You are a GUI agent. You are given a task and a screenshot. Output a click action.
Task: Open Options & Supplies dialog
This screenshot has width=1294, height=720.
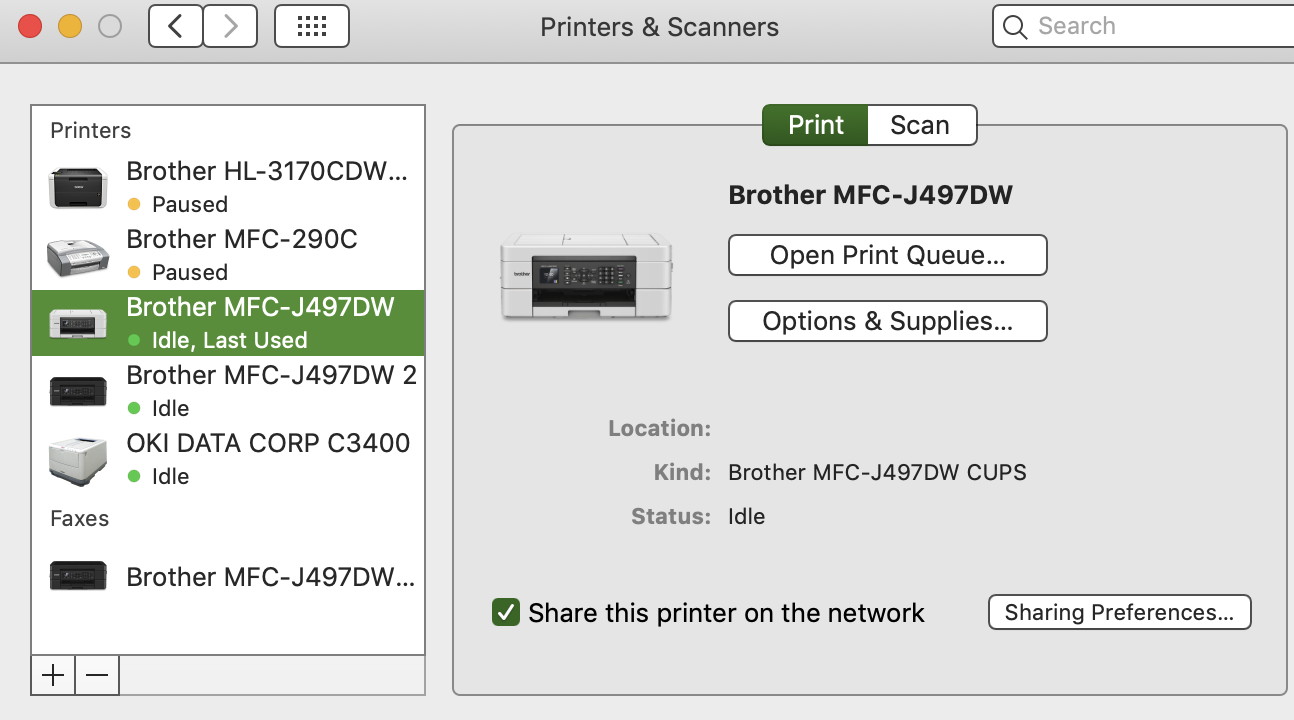click(x=887, y=321)
